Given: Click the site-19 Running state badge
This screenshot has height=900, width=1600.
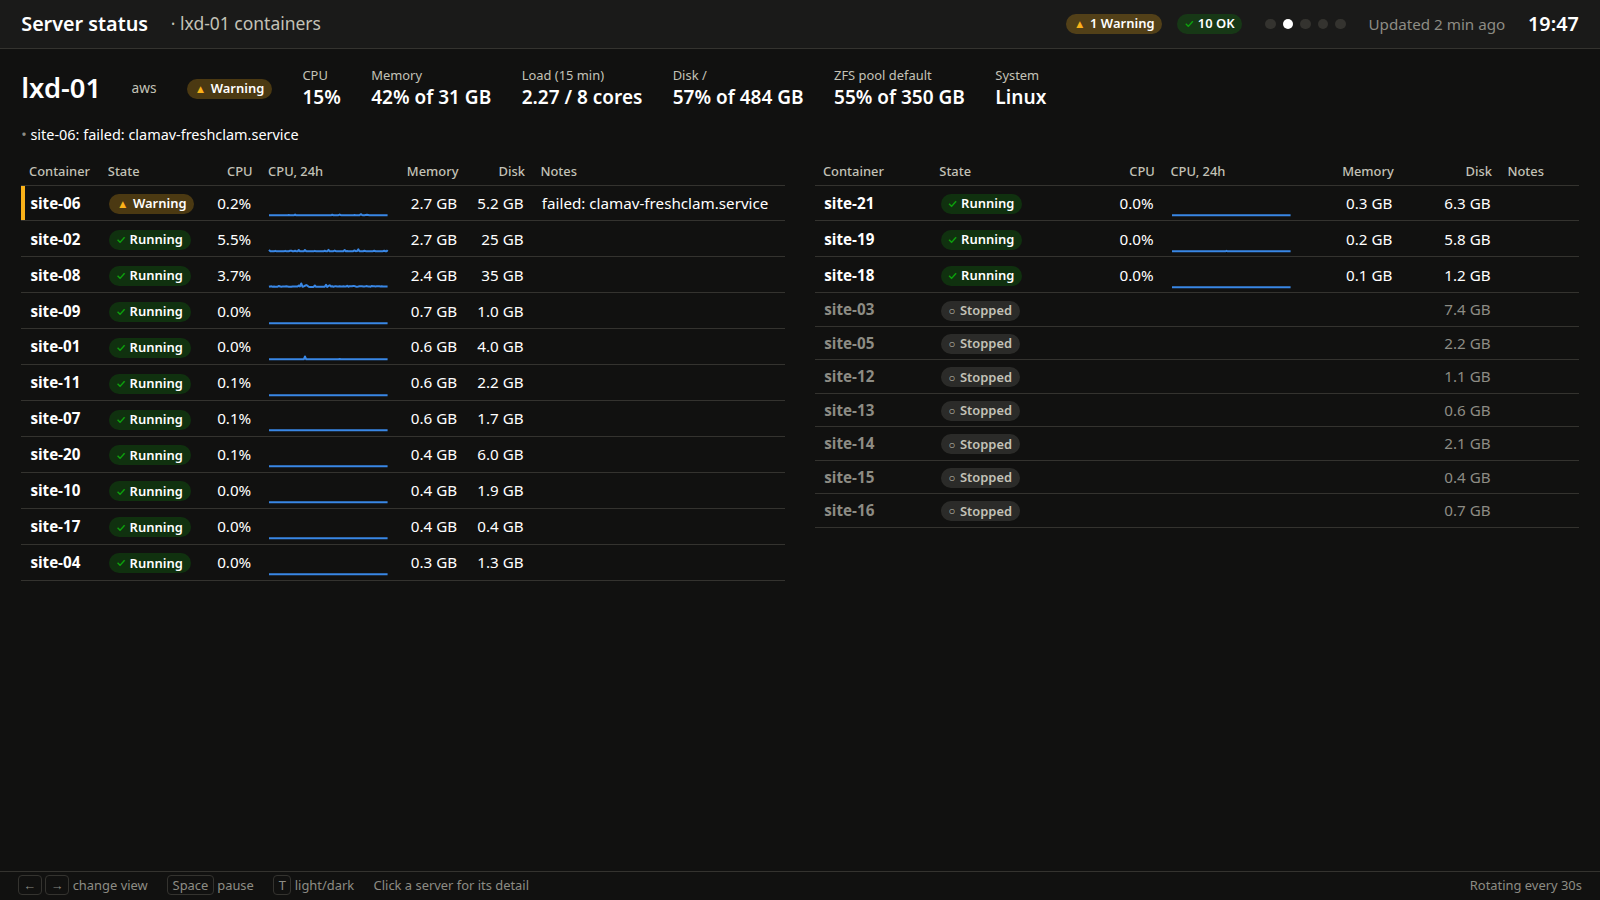Looking at the screenshot, I should pyautogui.click(x=980, y=240).
